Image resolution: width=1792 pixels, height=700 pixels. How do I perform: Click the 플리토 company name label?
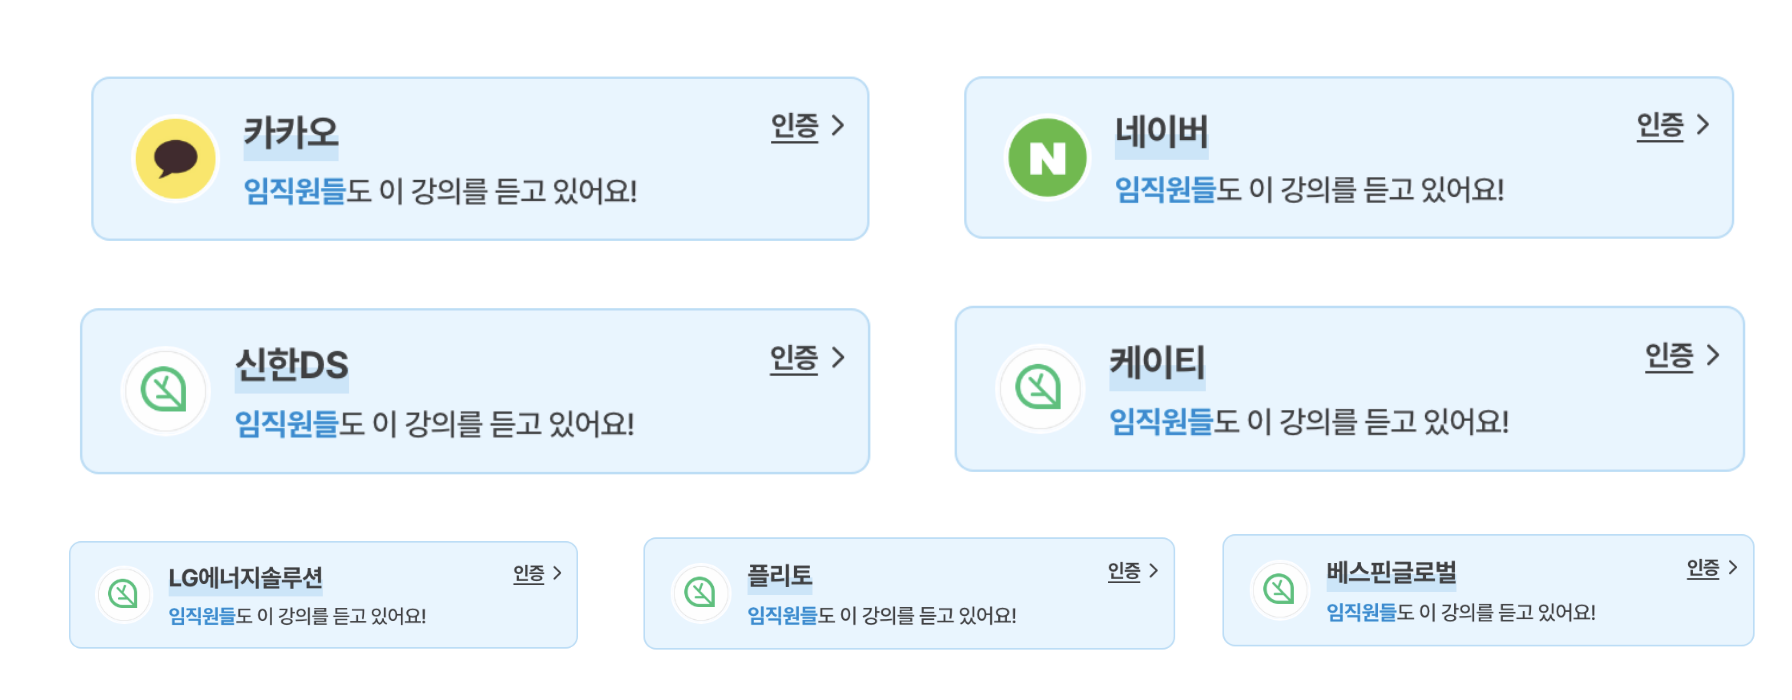point(779,574)
